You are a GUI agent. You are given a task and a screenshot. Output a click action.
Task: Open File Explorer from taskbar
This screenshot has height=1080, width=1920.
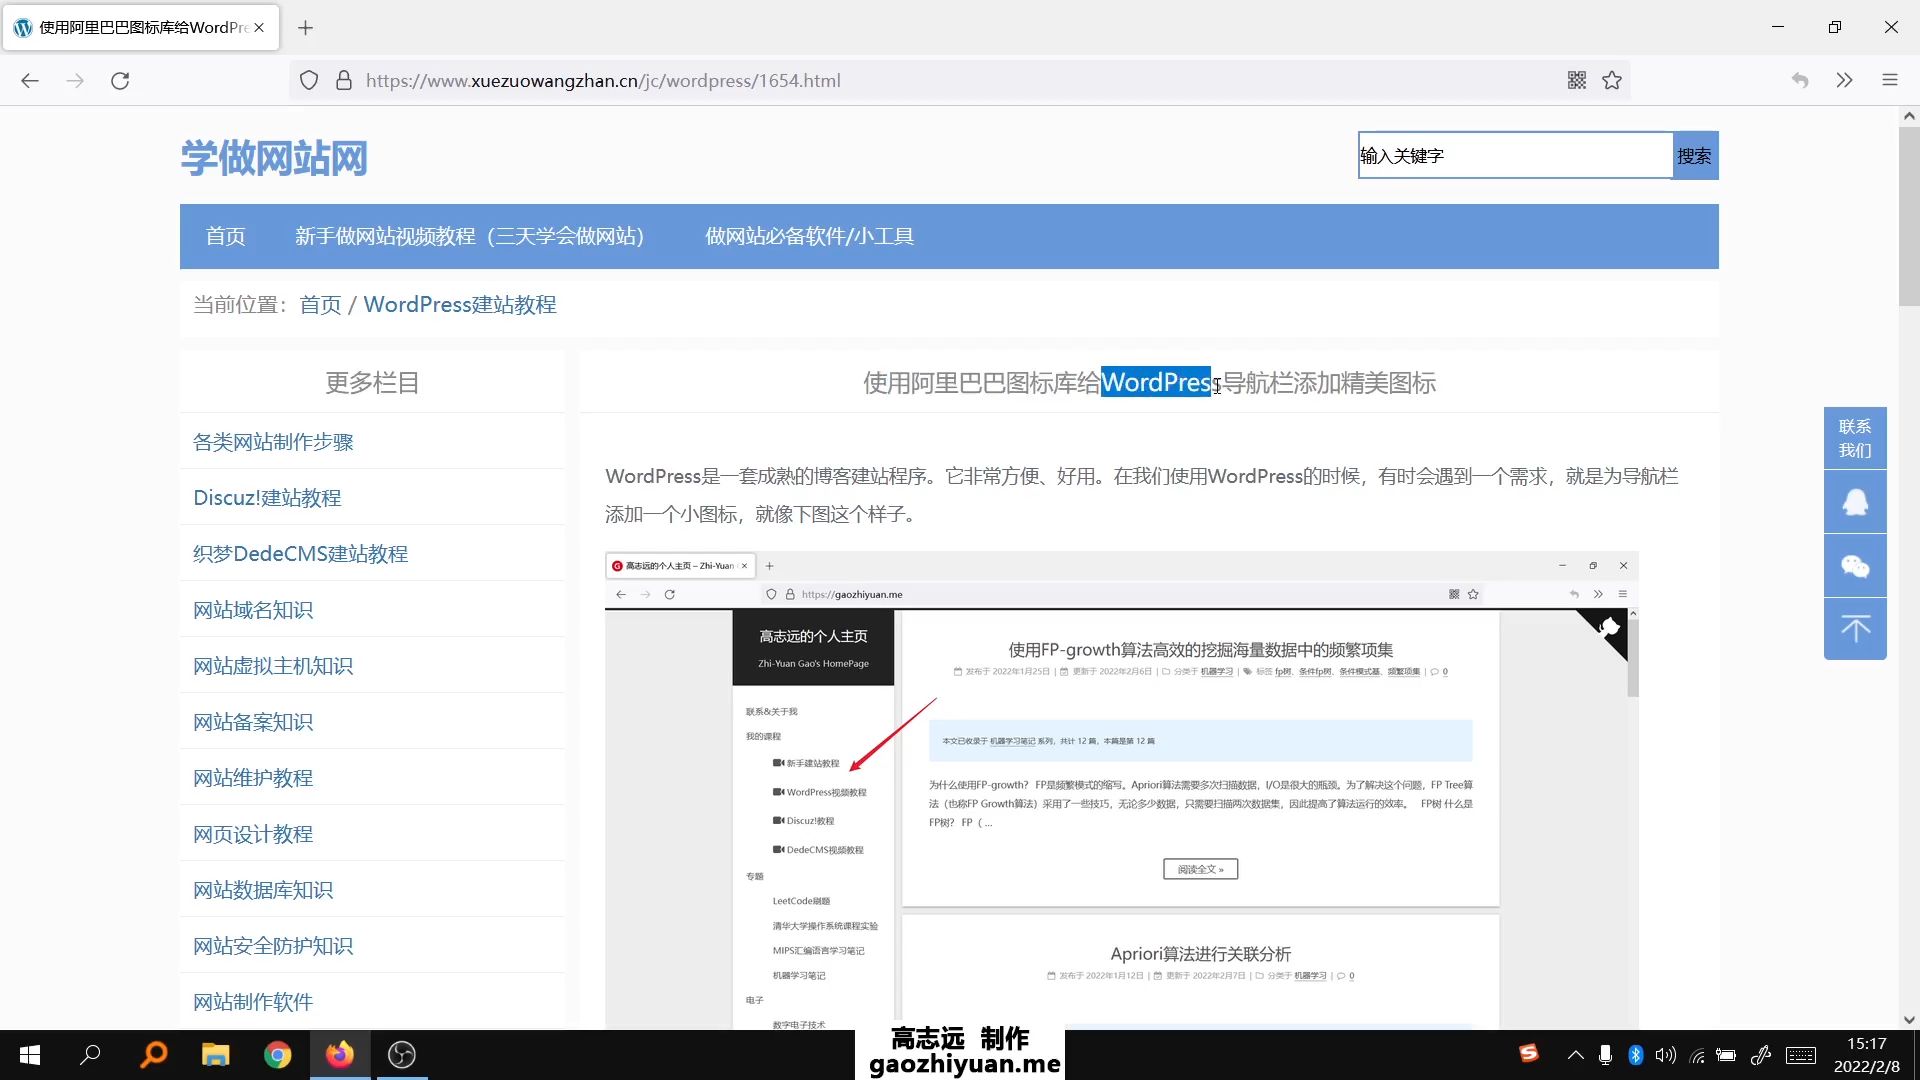tap(215, 1055)
